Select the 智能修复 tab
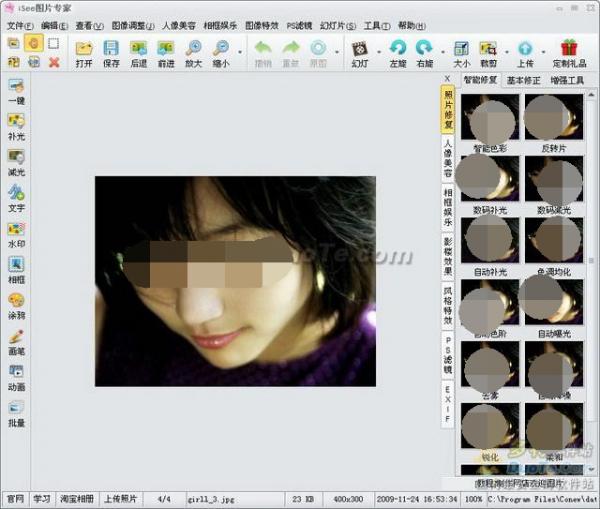This screenshot has height=509, width=600. point(480,80)
